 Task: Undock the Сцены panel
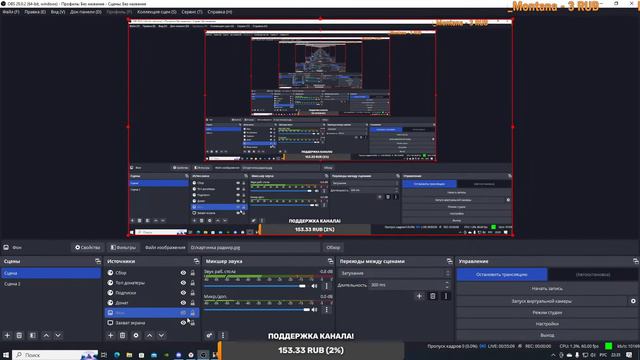point(98,261)
